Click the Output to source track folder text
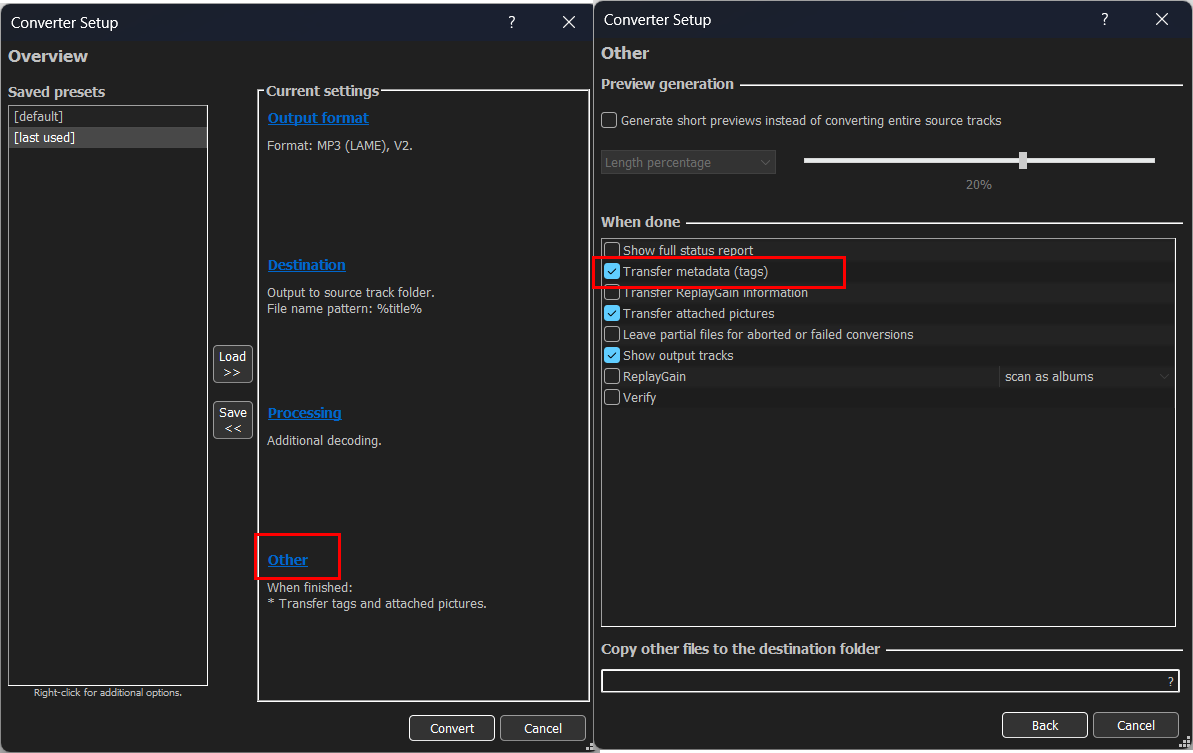Screen dimensions: 1193x753 pyautogui.click(x=351, y=292)
